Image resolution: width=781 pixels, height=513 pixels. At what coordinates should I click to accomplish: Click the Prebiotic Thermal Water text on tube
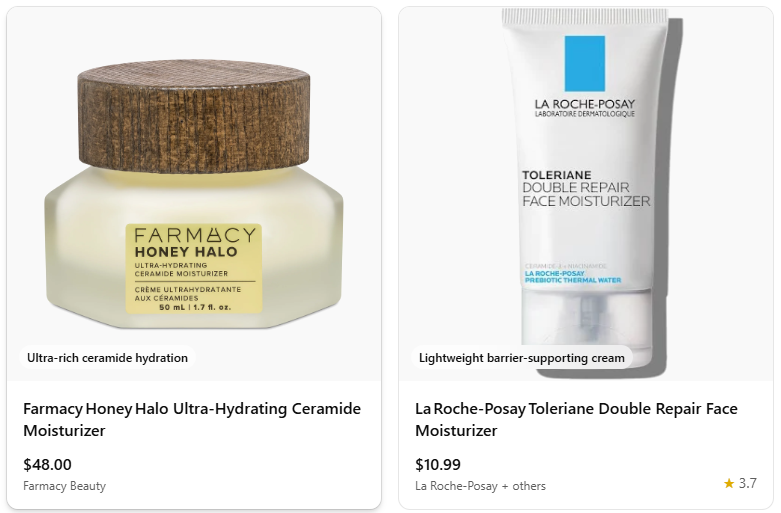[x=573, y=277]
